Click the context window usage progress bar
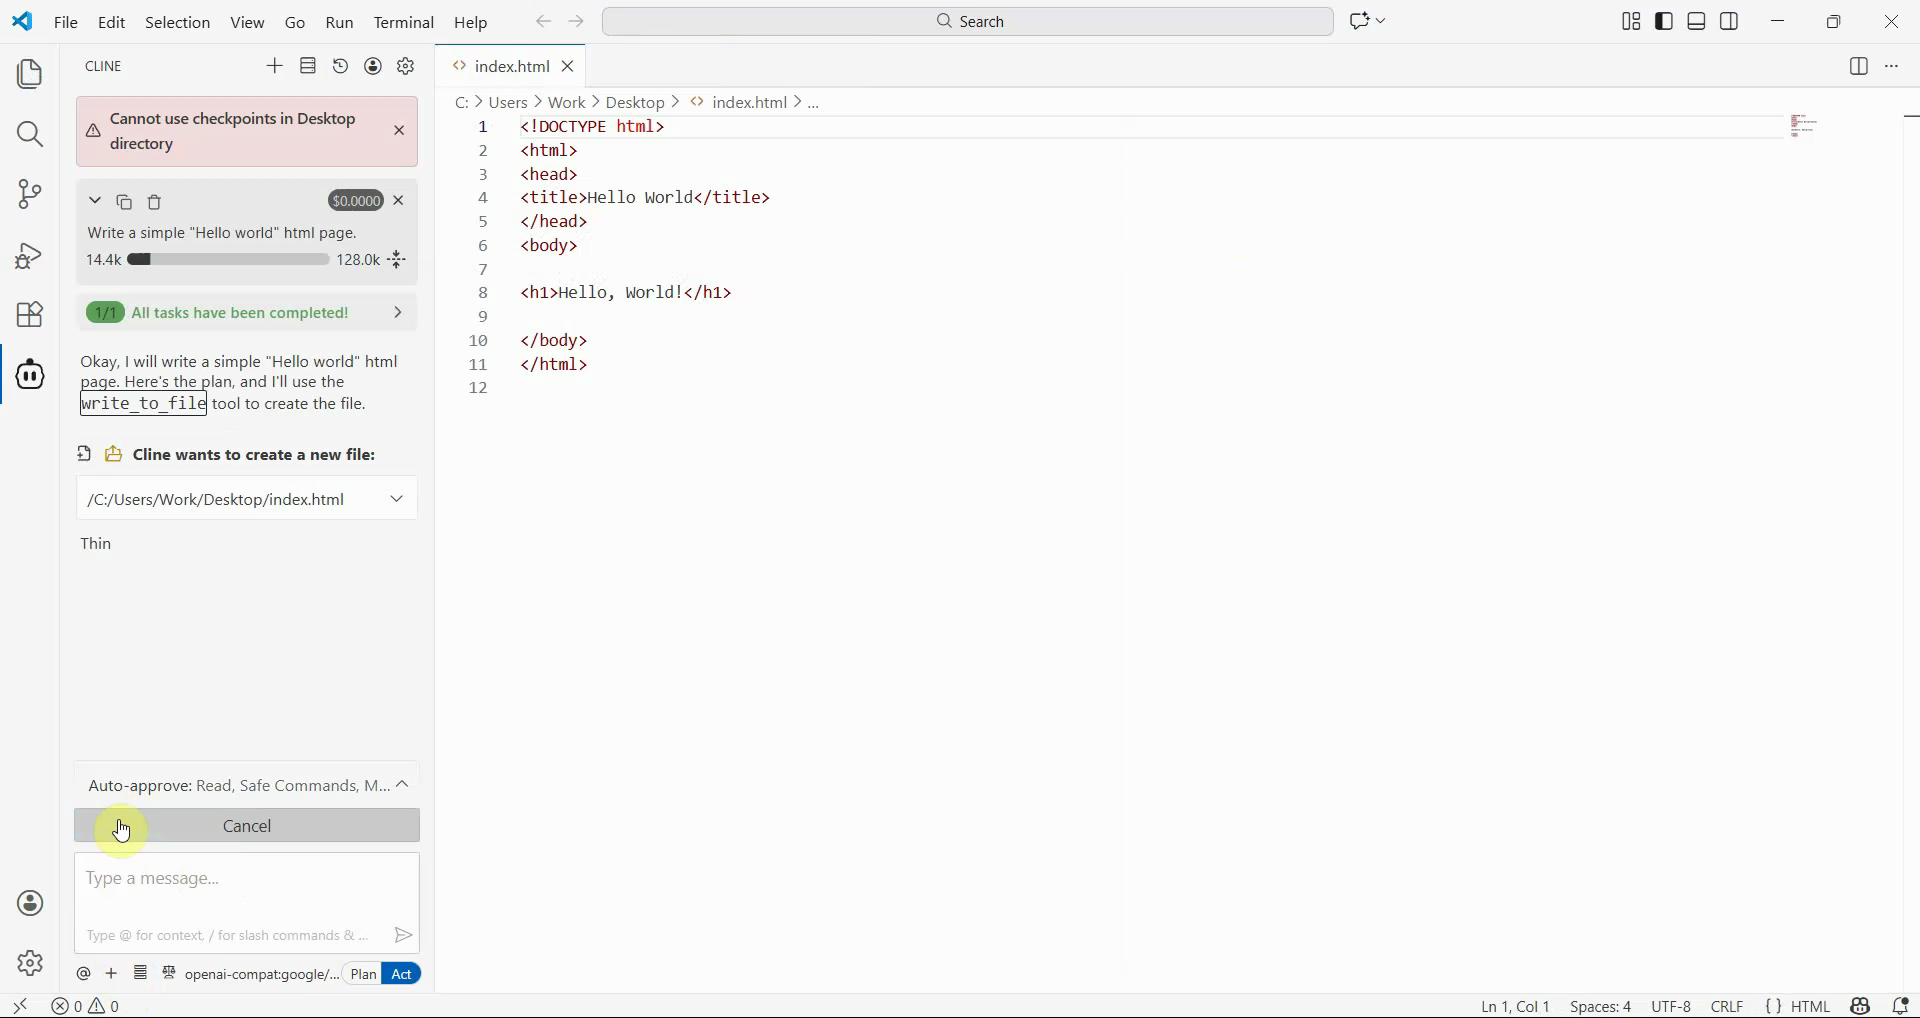 point(228,260)
